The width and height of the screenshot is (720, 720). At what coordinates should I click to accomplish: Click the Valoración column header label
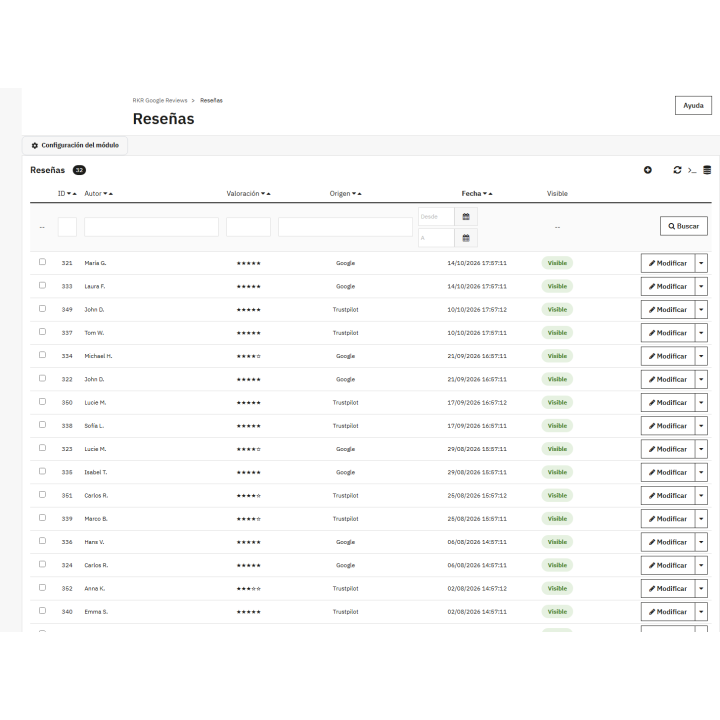click(x=242, y=194)
